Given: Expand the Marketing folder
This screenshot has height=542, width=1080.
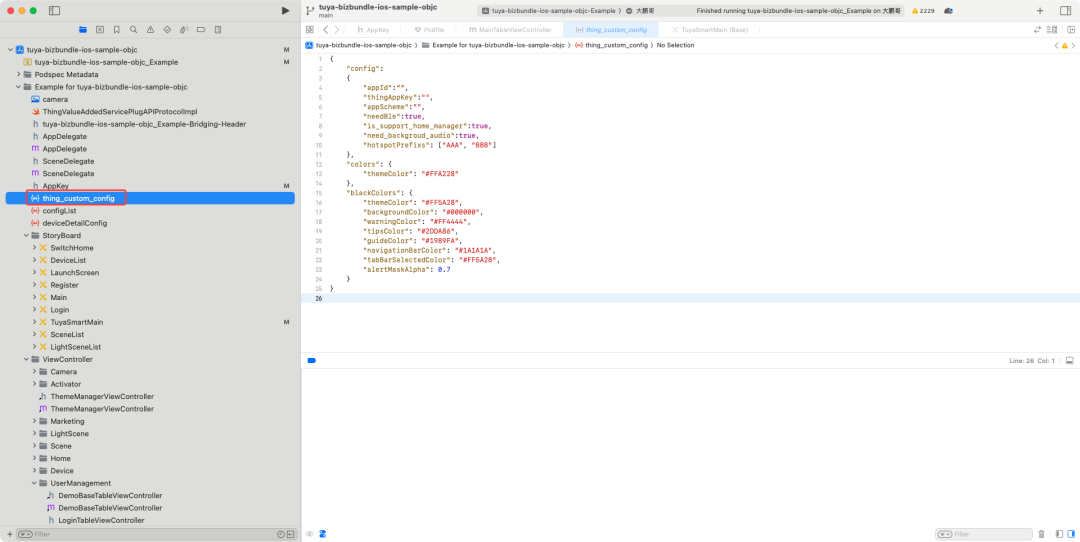Looking at the screenshot, I should [34, 421].
